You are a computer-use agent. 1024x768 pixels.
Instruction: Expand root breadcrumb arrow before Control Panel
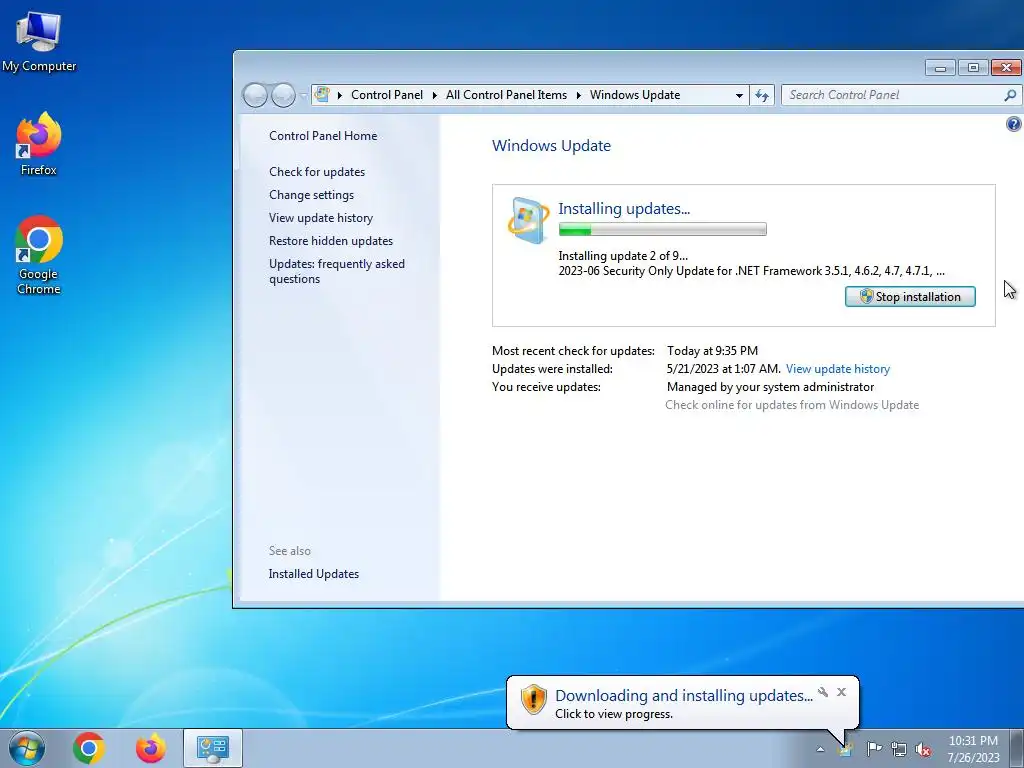[x=340, y=95]
